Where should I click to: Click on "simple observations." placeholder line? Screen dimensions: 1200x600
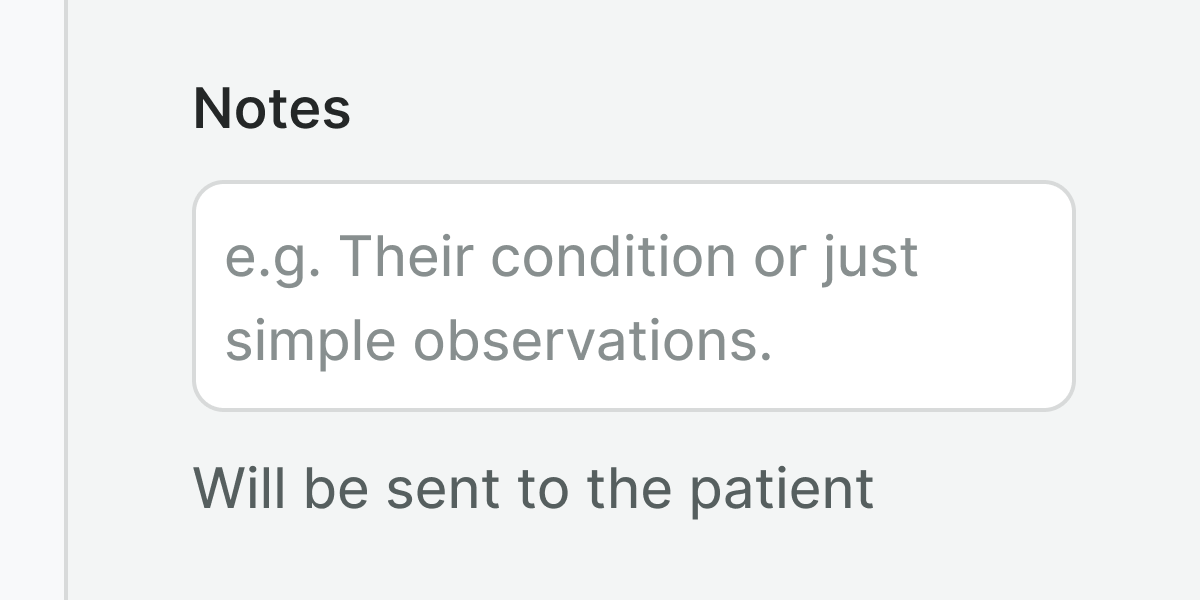499,341
